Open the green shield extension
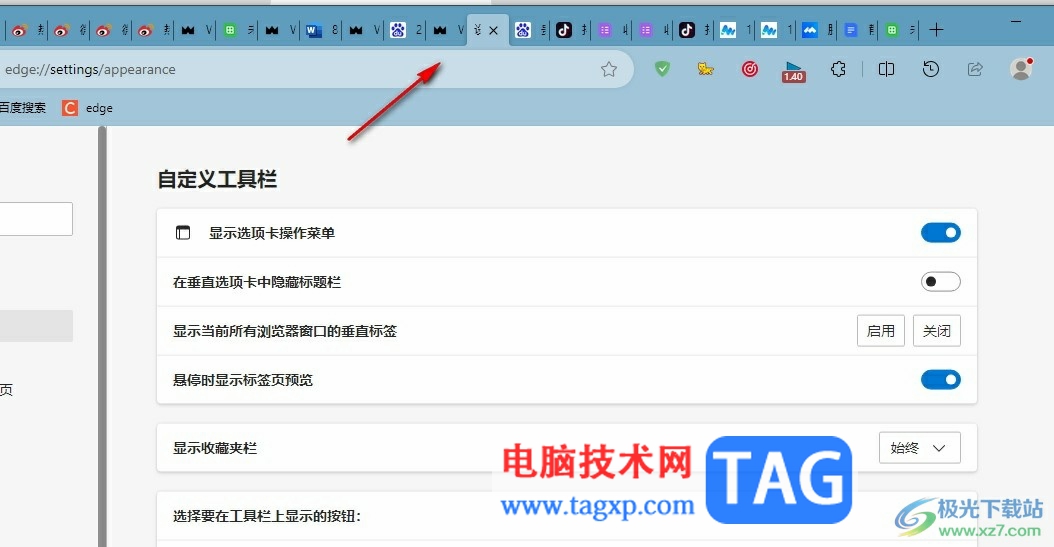 tap(662, 69)
